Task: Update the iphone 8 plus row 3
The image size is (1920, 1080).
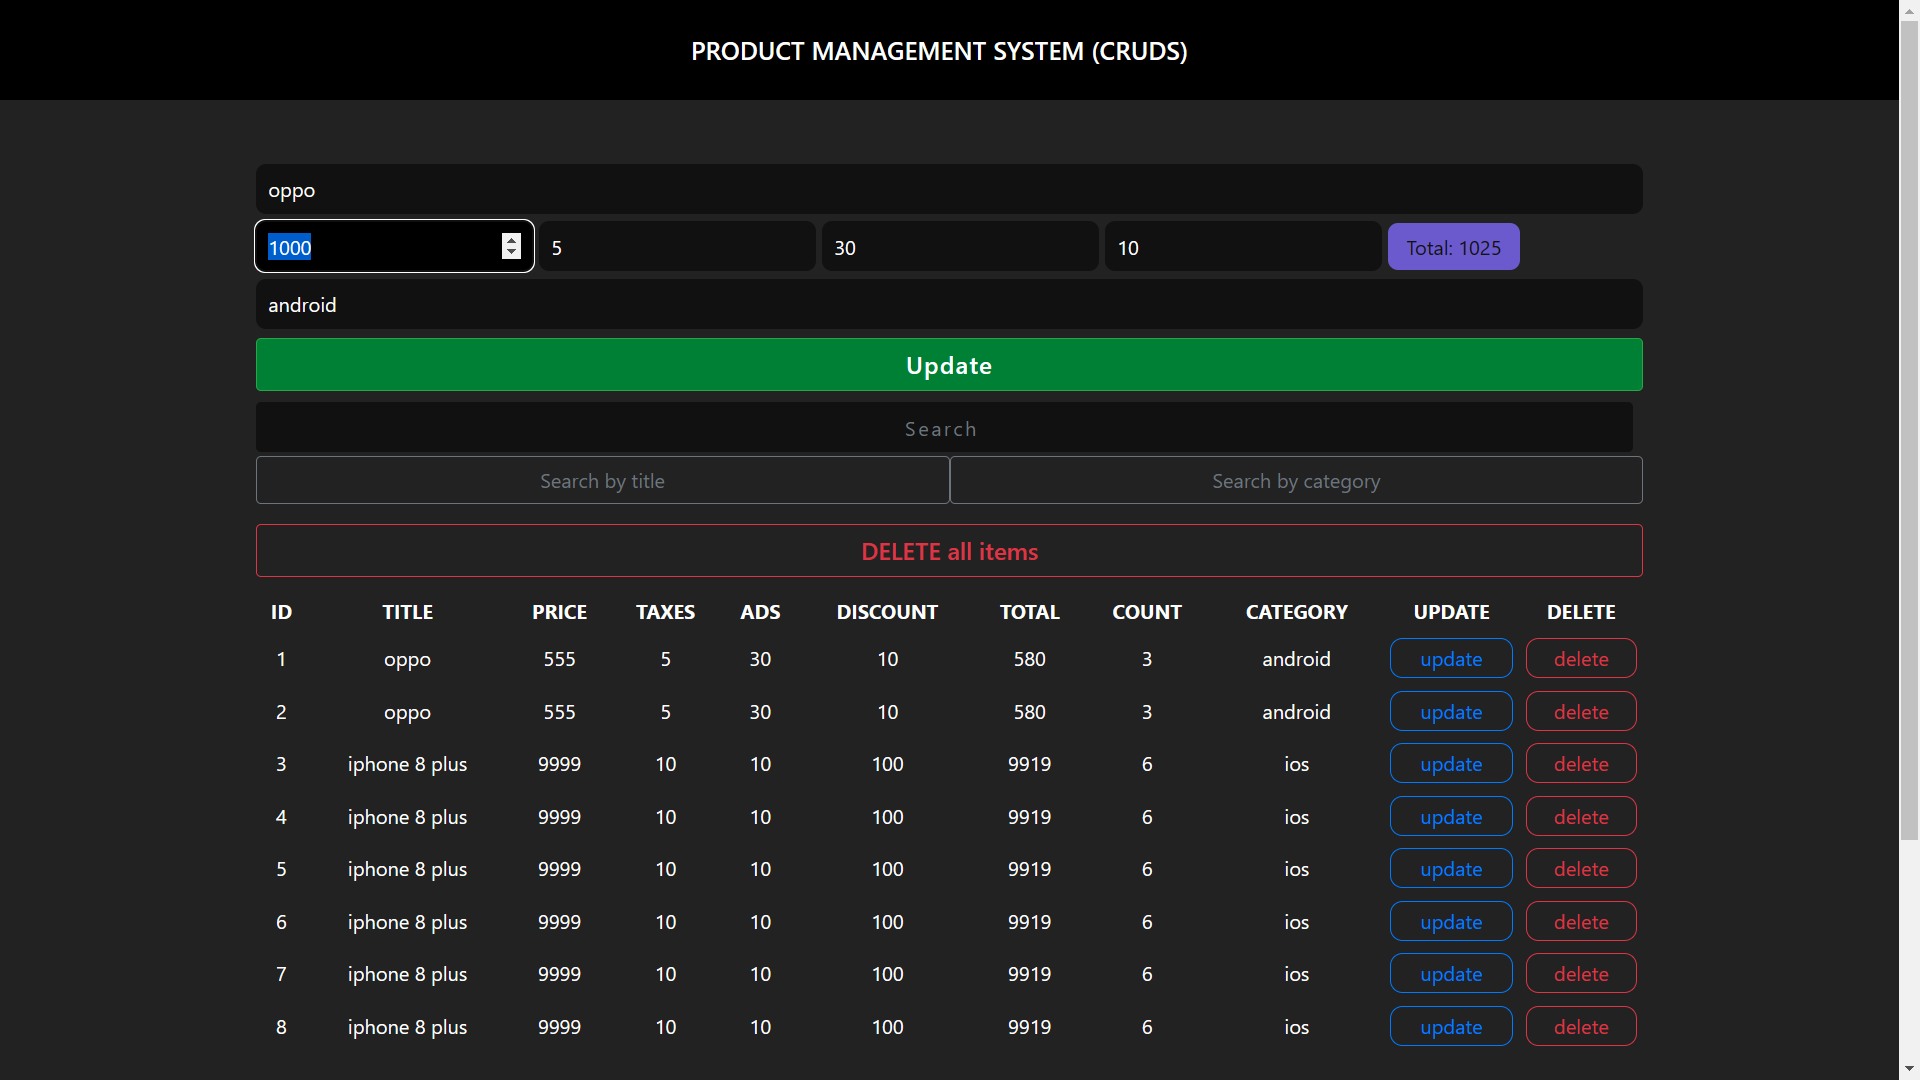Action: point(1451,764)
